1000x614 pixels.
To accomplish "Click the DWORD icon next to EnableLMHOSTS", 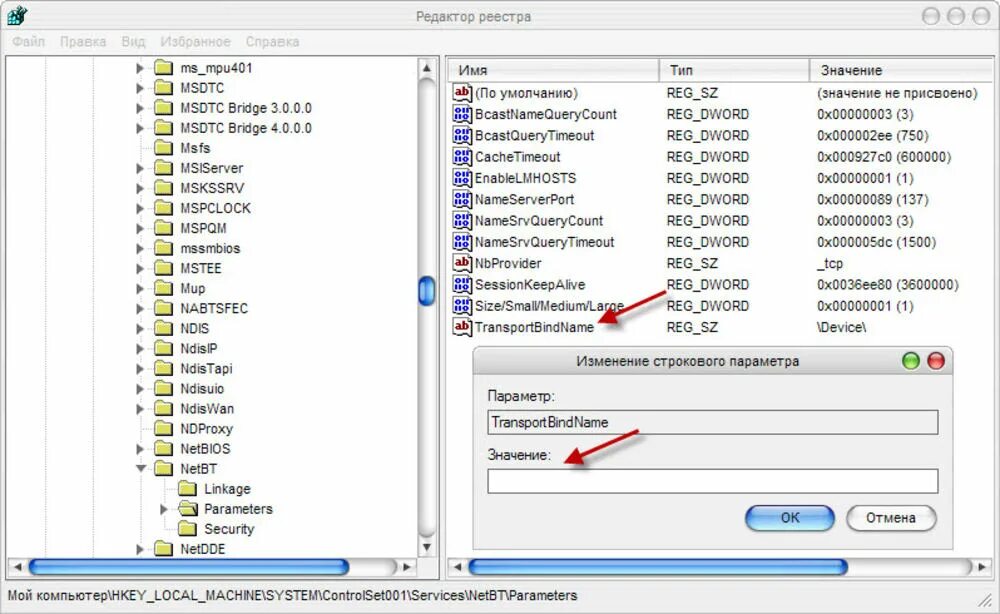I will 461,178.
